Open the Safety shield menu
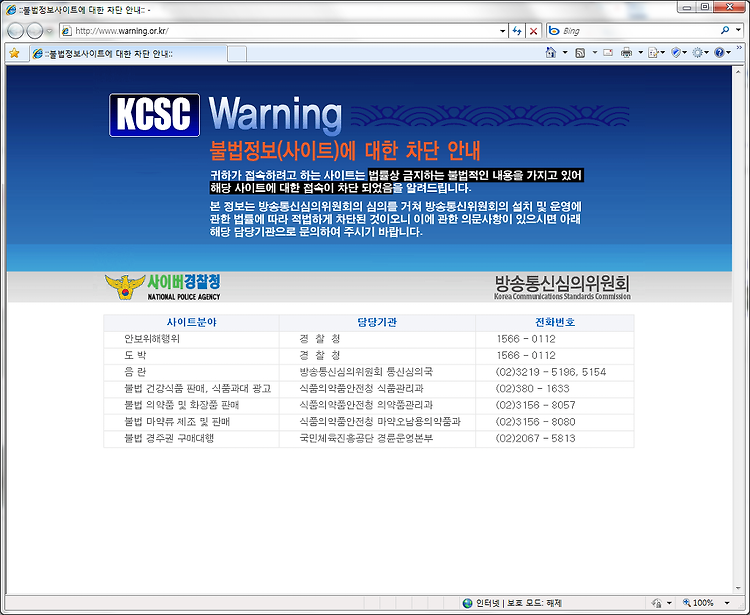Image resolution: width=750 pixels, height=615 pixels. [679, 53]
